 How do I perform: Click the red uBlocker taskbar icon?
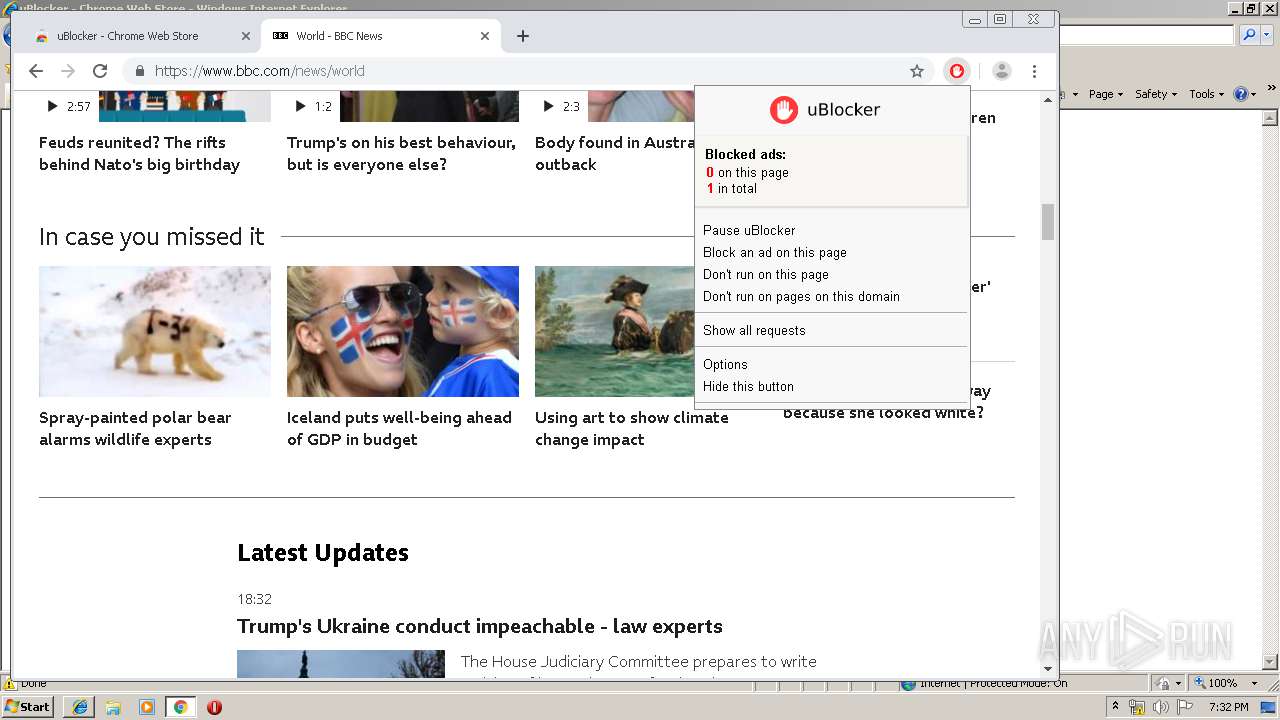[214, 707]
